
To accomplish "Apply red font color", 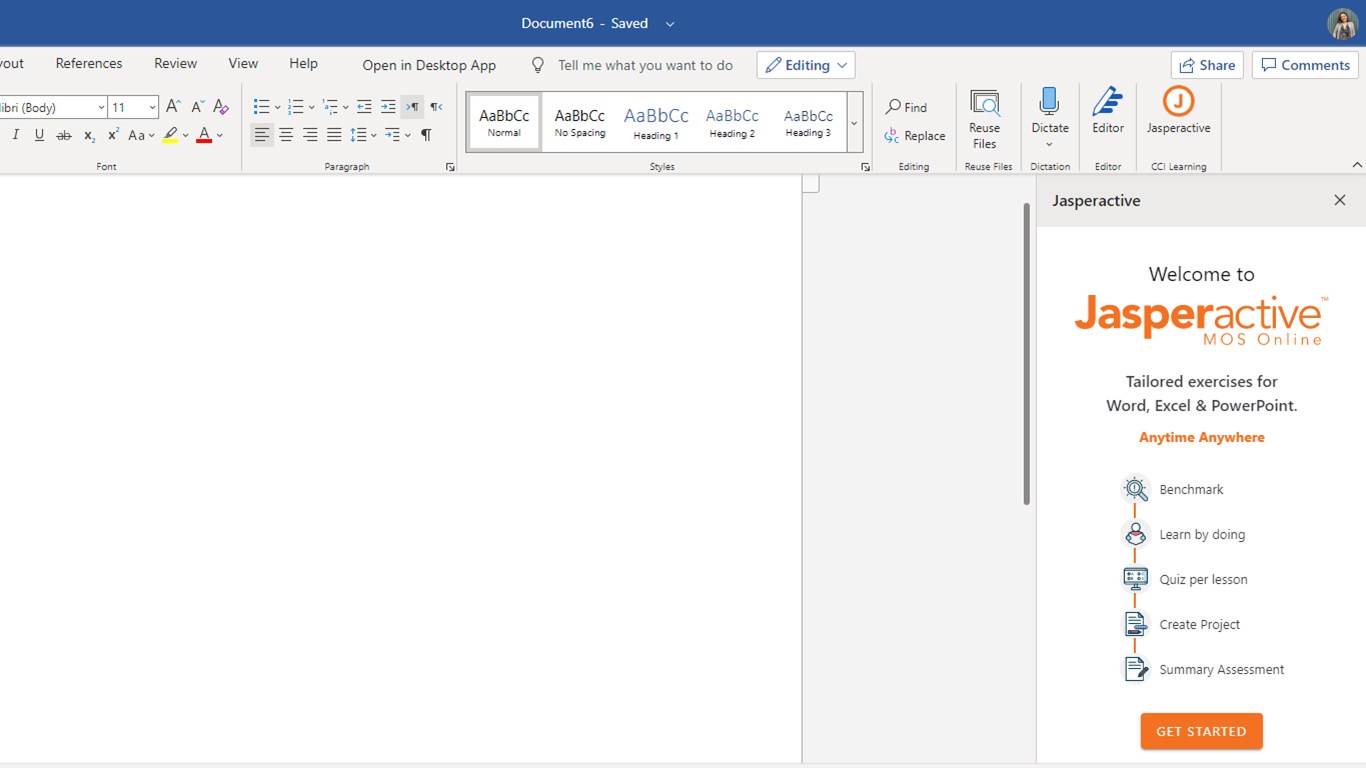I will [x=204, y=135].
